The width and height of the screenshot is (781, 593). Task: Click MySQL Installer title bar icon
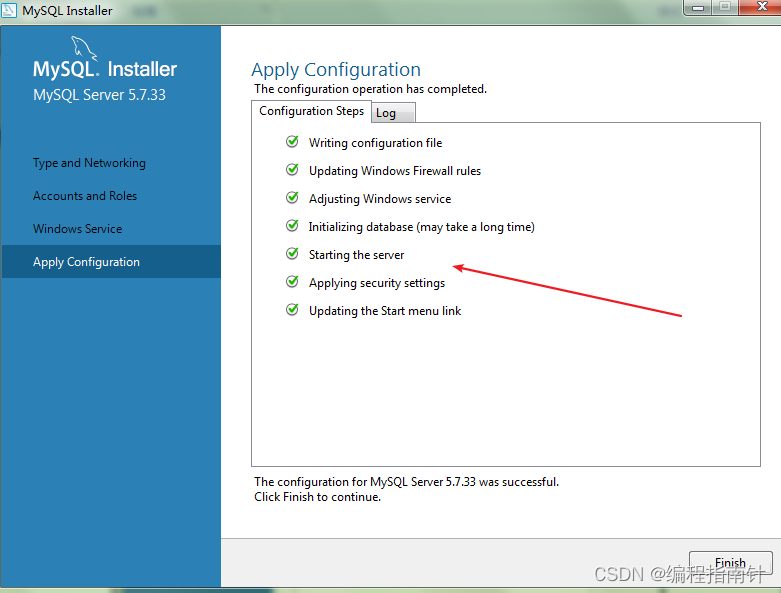(9, 10)
